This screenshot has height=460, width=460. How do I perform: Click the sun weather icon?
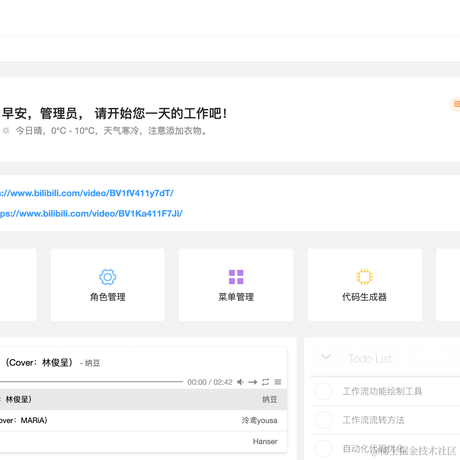pyautogui.click(x=6, y=131)
